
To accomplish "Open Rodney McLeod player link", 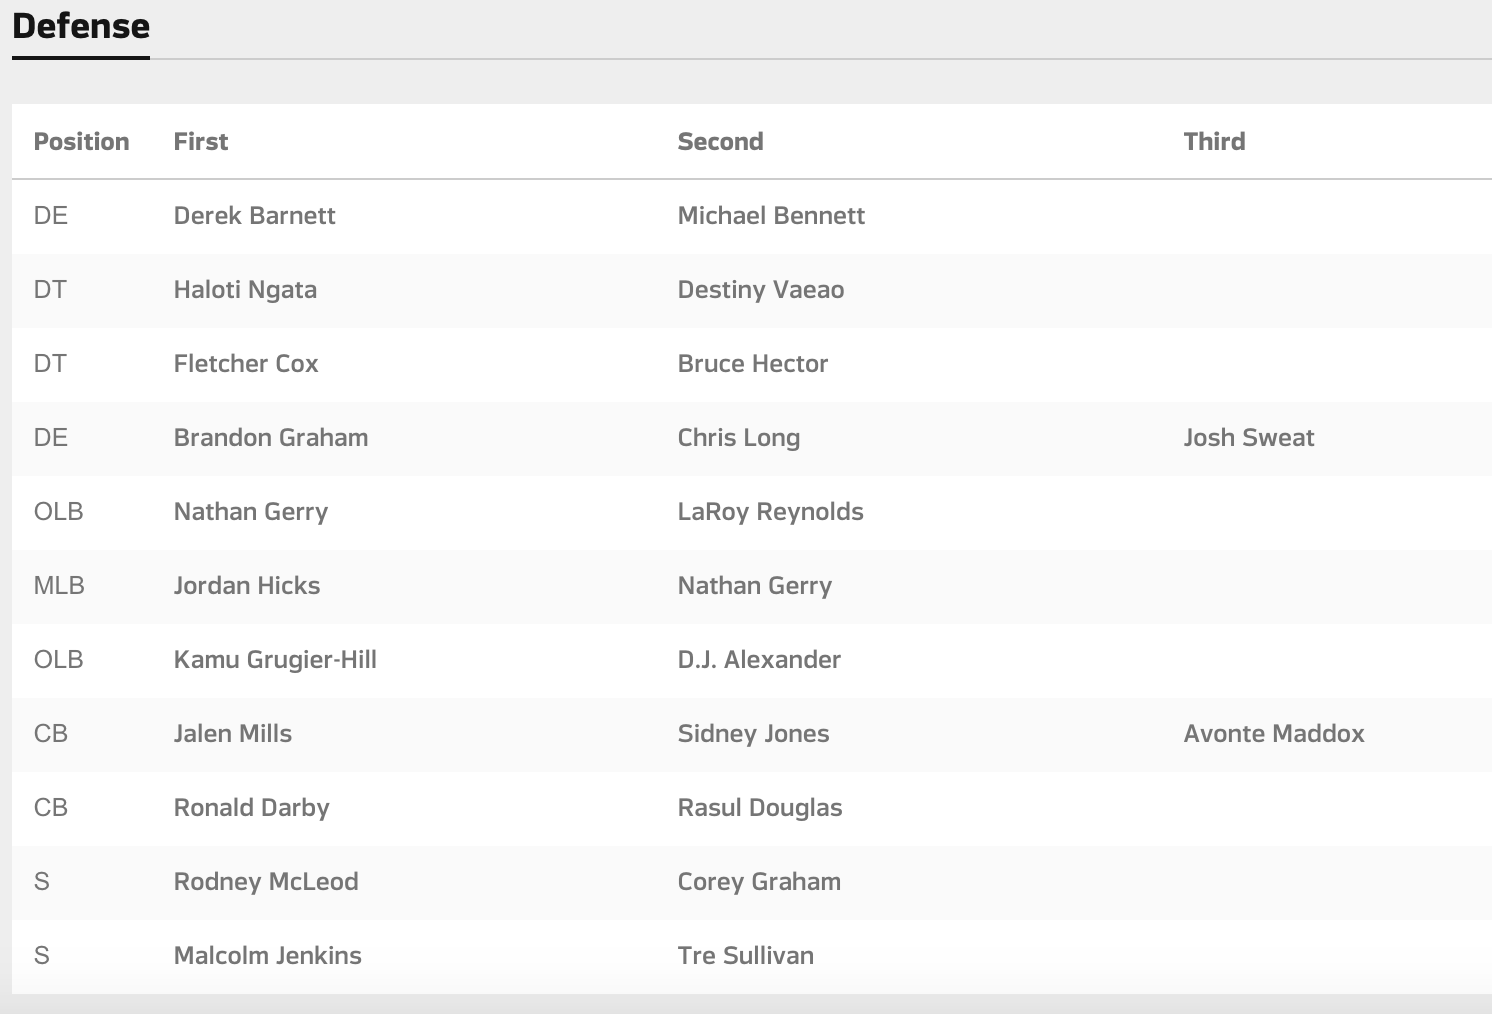I will [x=266, y=882].
